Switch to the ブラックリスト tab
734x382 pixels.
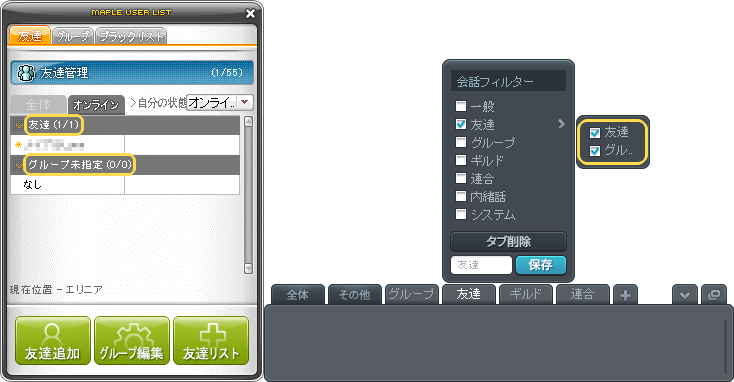131,37
